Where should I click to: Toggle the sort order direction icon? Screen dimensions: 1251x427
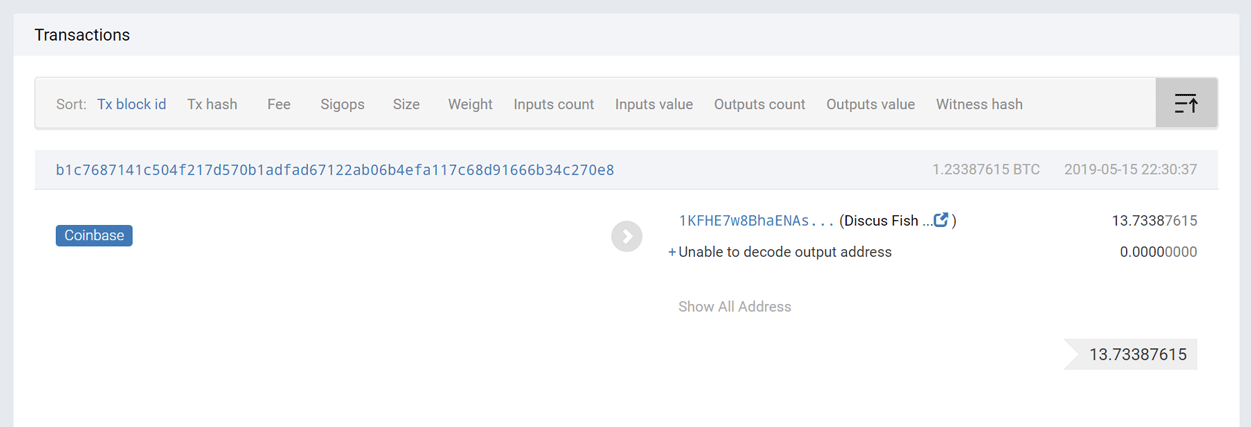tap(1186, 103)
